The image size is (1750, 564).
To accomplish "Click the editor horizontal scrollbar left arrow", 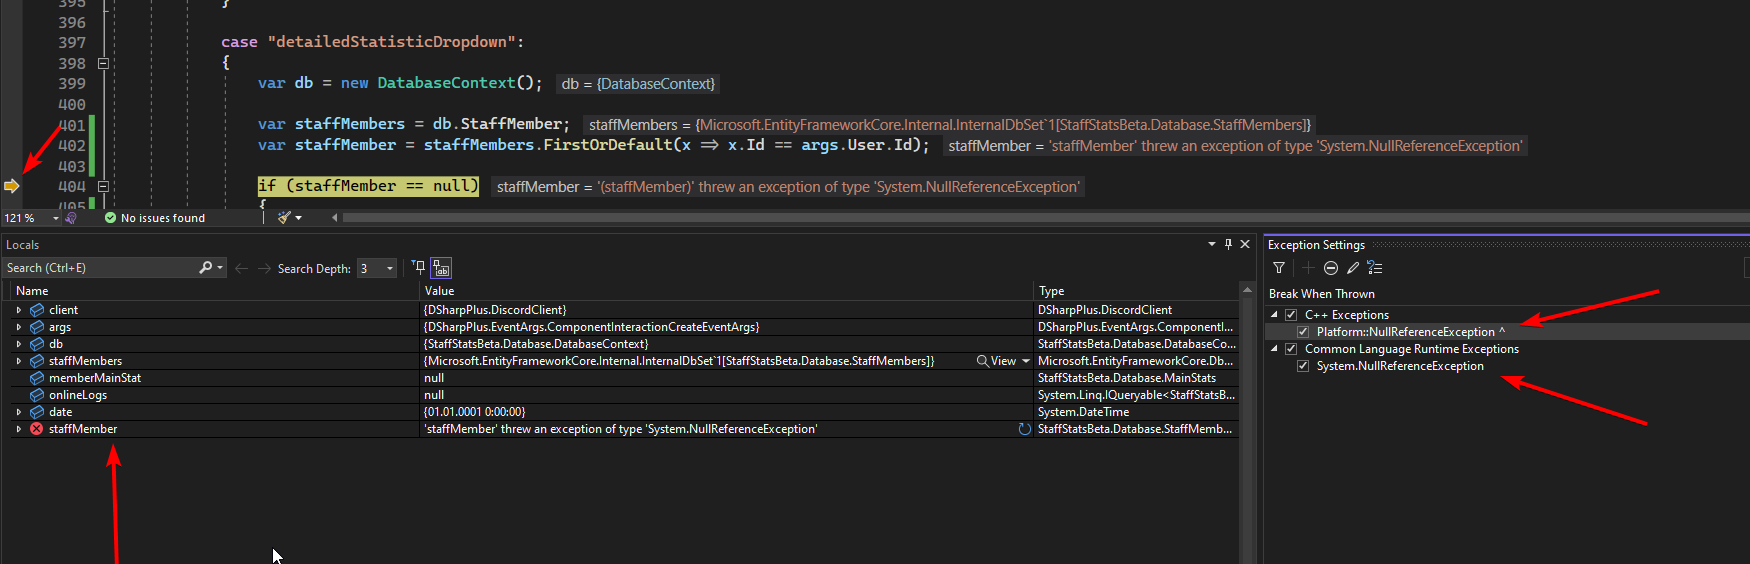I will click(335, 217).
